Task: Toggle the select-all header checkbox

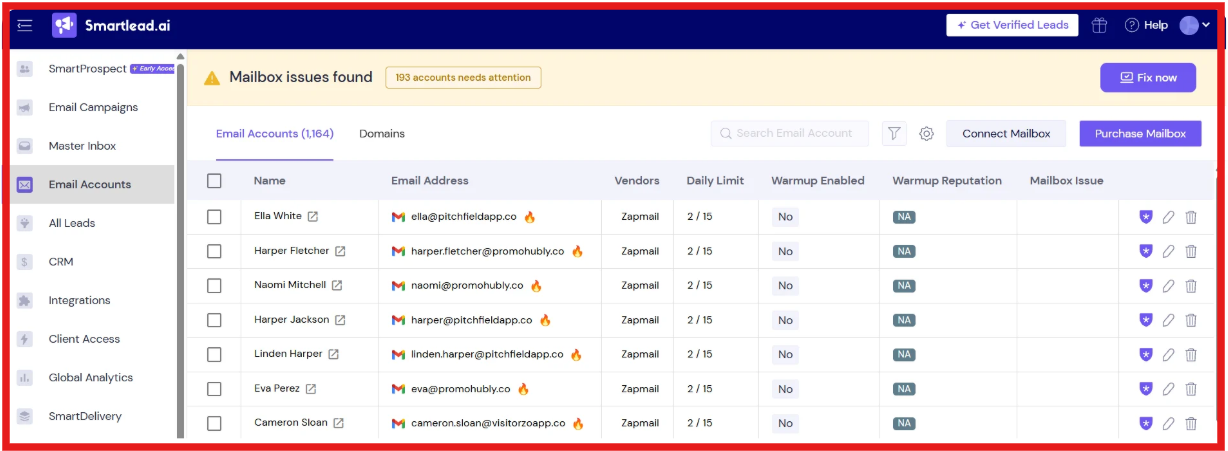Action: (x=214, y=181)
